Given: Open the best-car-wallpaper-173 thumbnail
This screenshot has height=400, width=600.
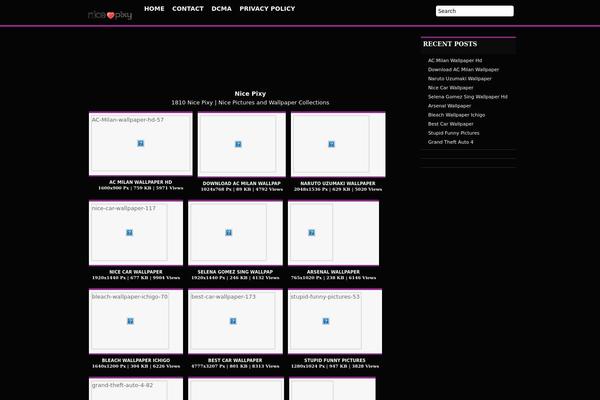Looking at the screenshot, I should [x=235, y=322].
